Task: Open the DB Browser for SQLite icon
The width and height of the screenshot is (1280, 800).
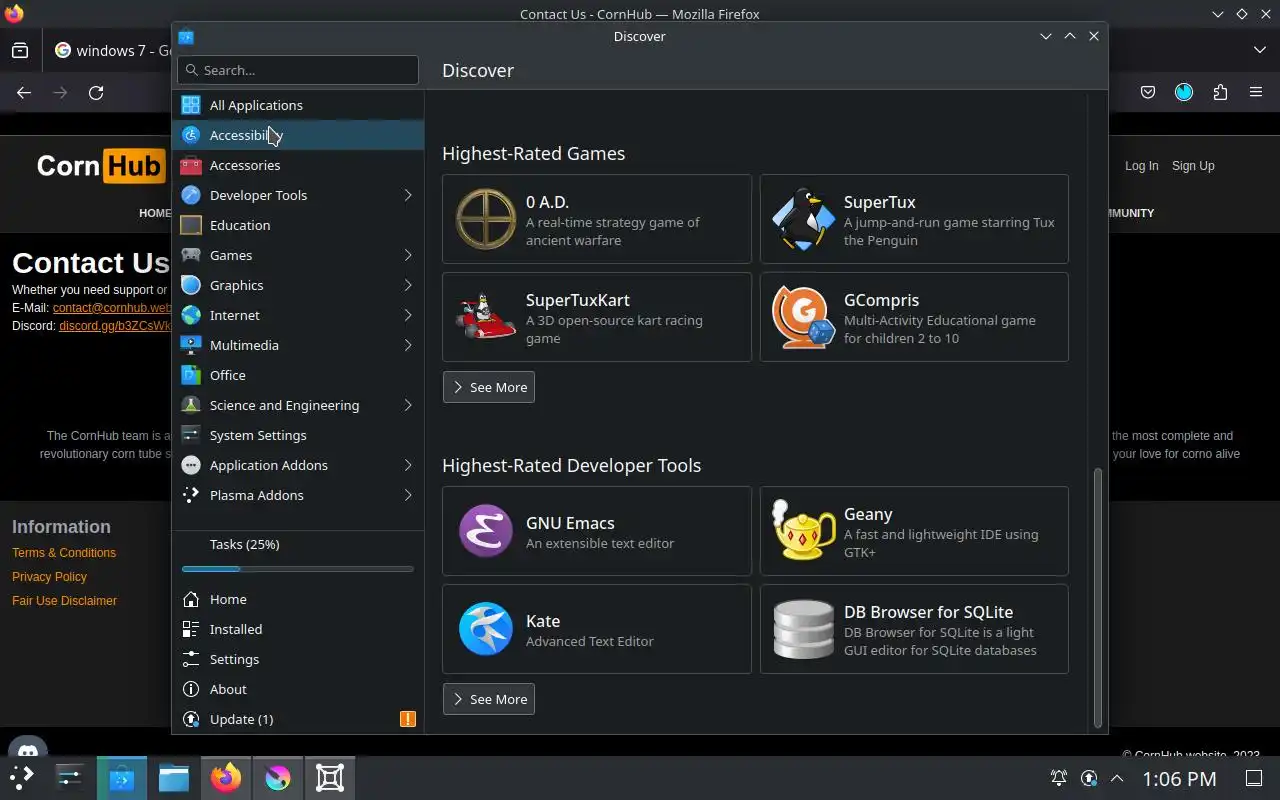Action: coord(803,629)
